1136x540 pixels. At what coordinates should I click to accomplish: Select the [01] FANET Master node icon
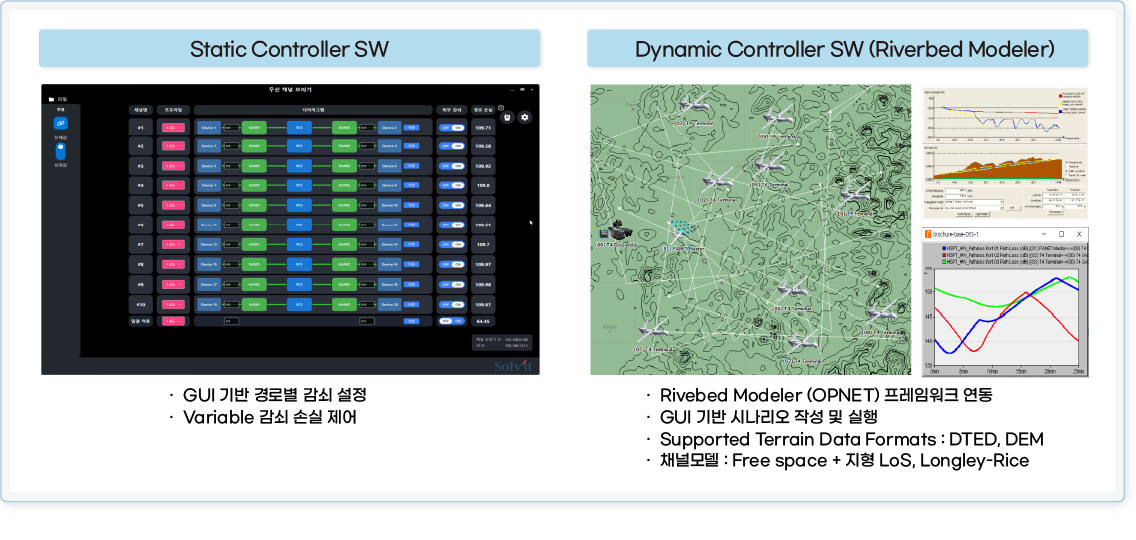pyautogui.click(x=680, y=233)
